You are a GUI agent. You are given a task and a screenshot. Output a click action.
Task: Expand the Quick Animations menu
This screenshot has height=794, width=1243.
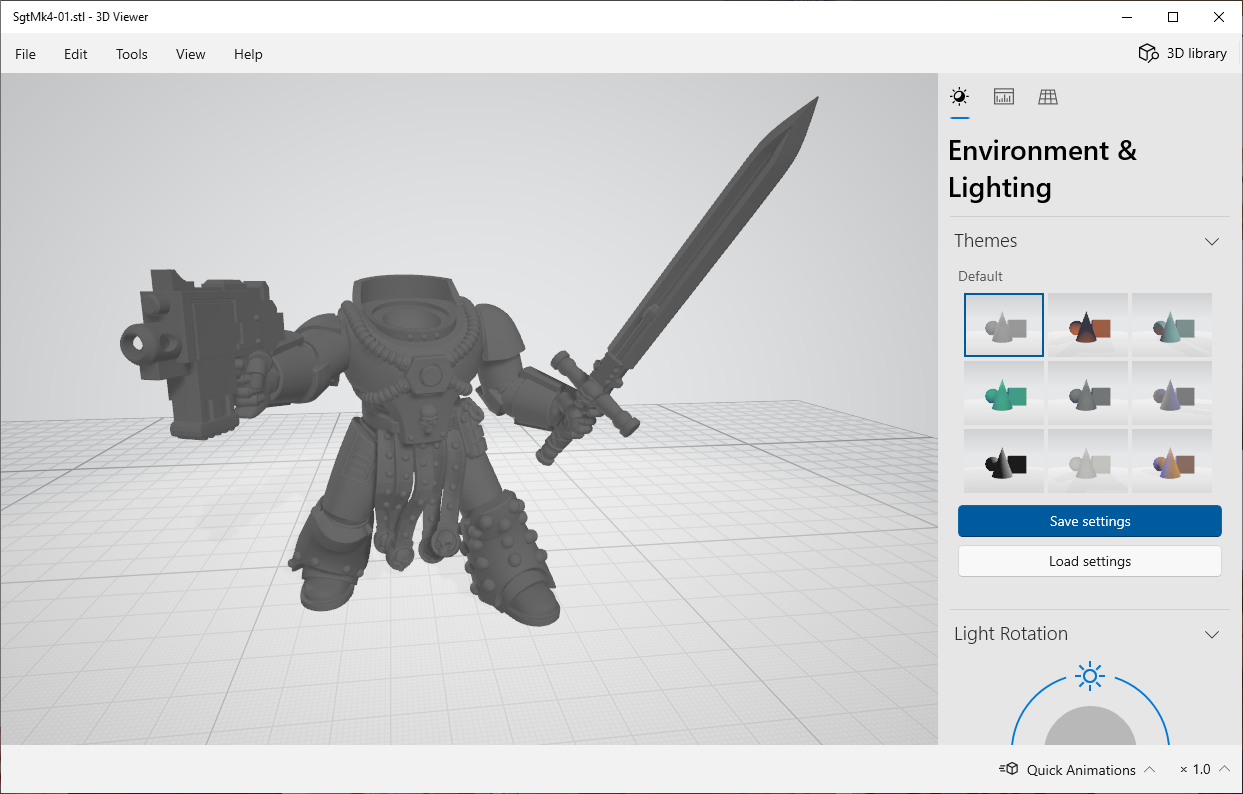[x=1149, y=769]
